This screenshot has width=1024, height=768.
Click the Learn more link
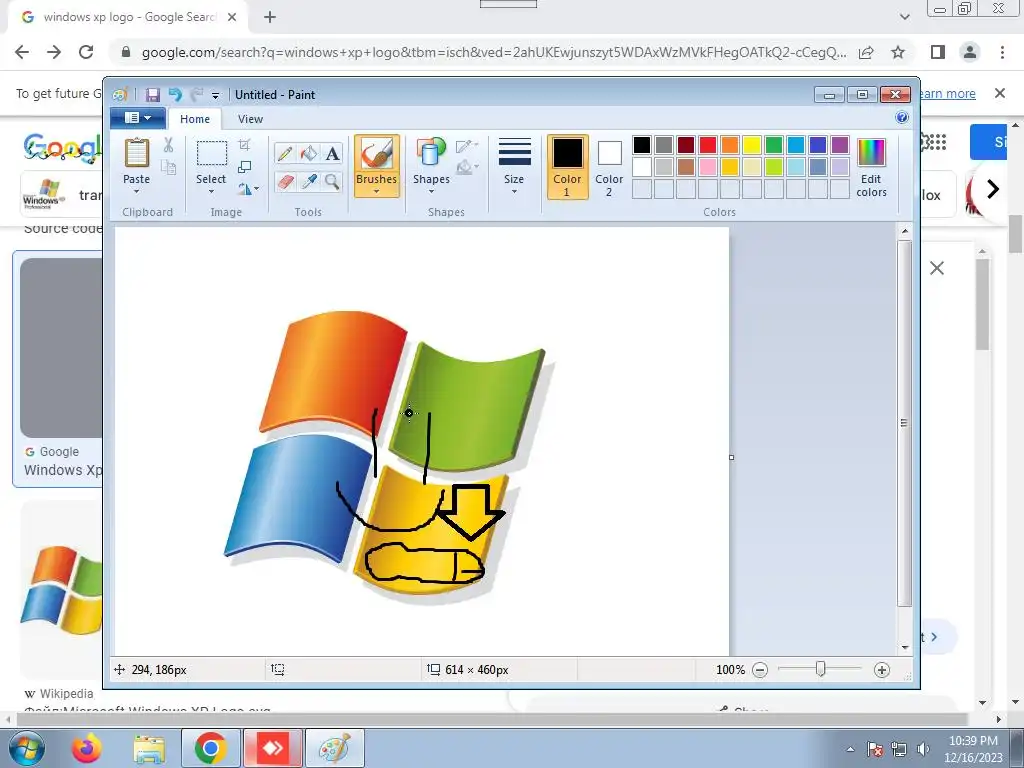(x=947, y=94)
